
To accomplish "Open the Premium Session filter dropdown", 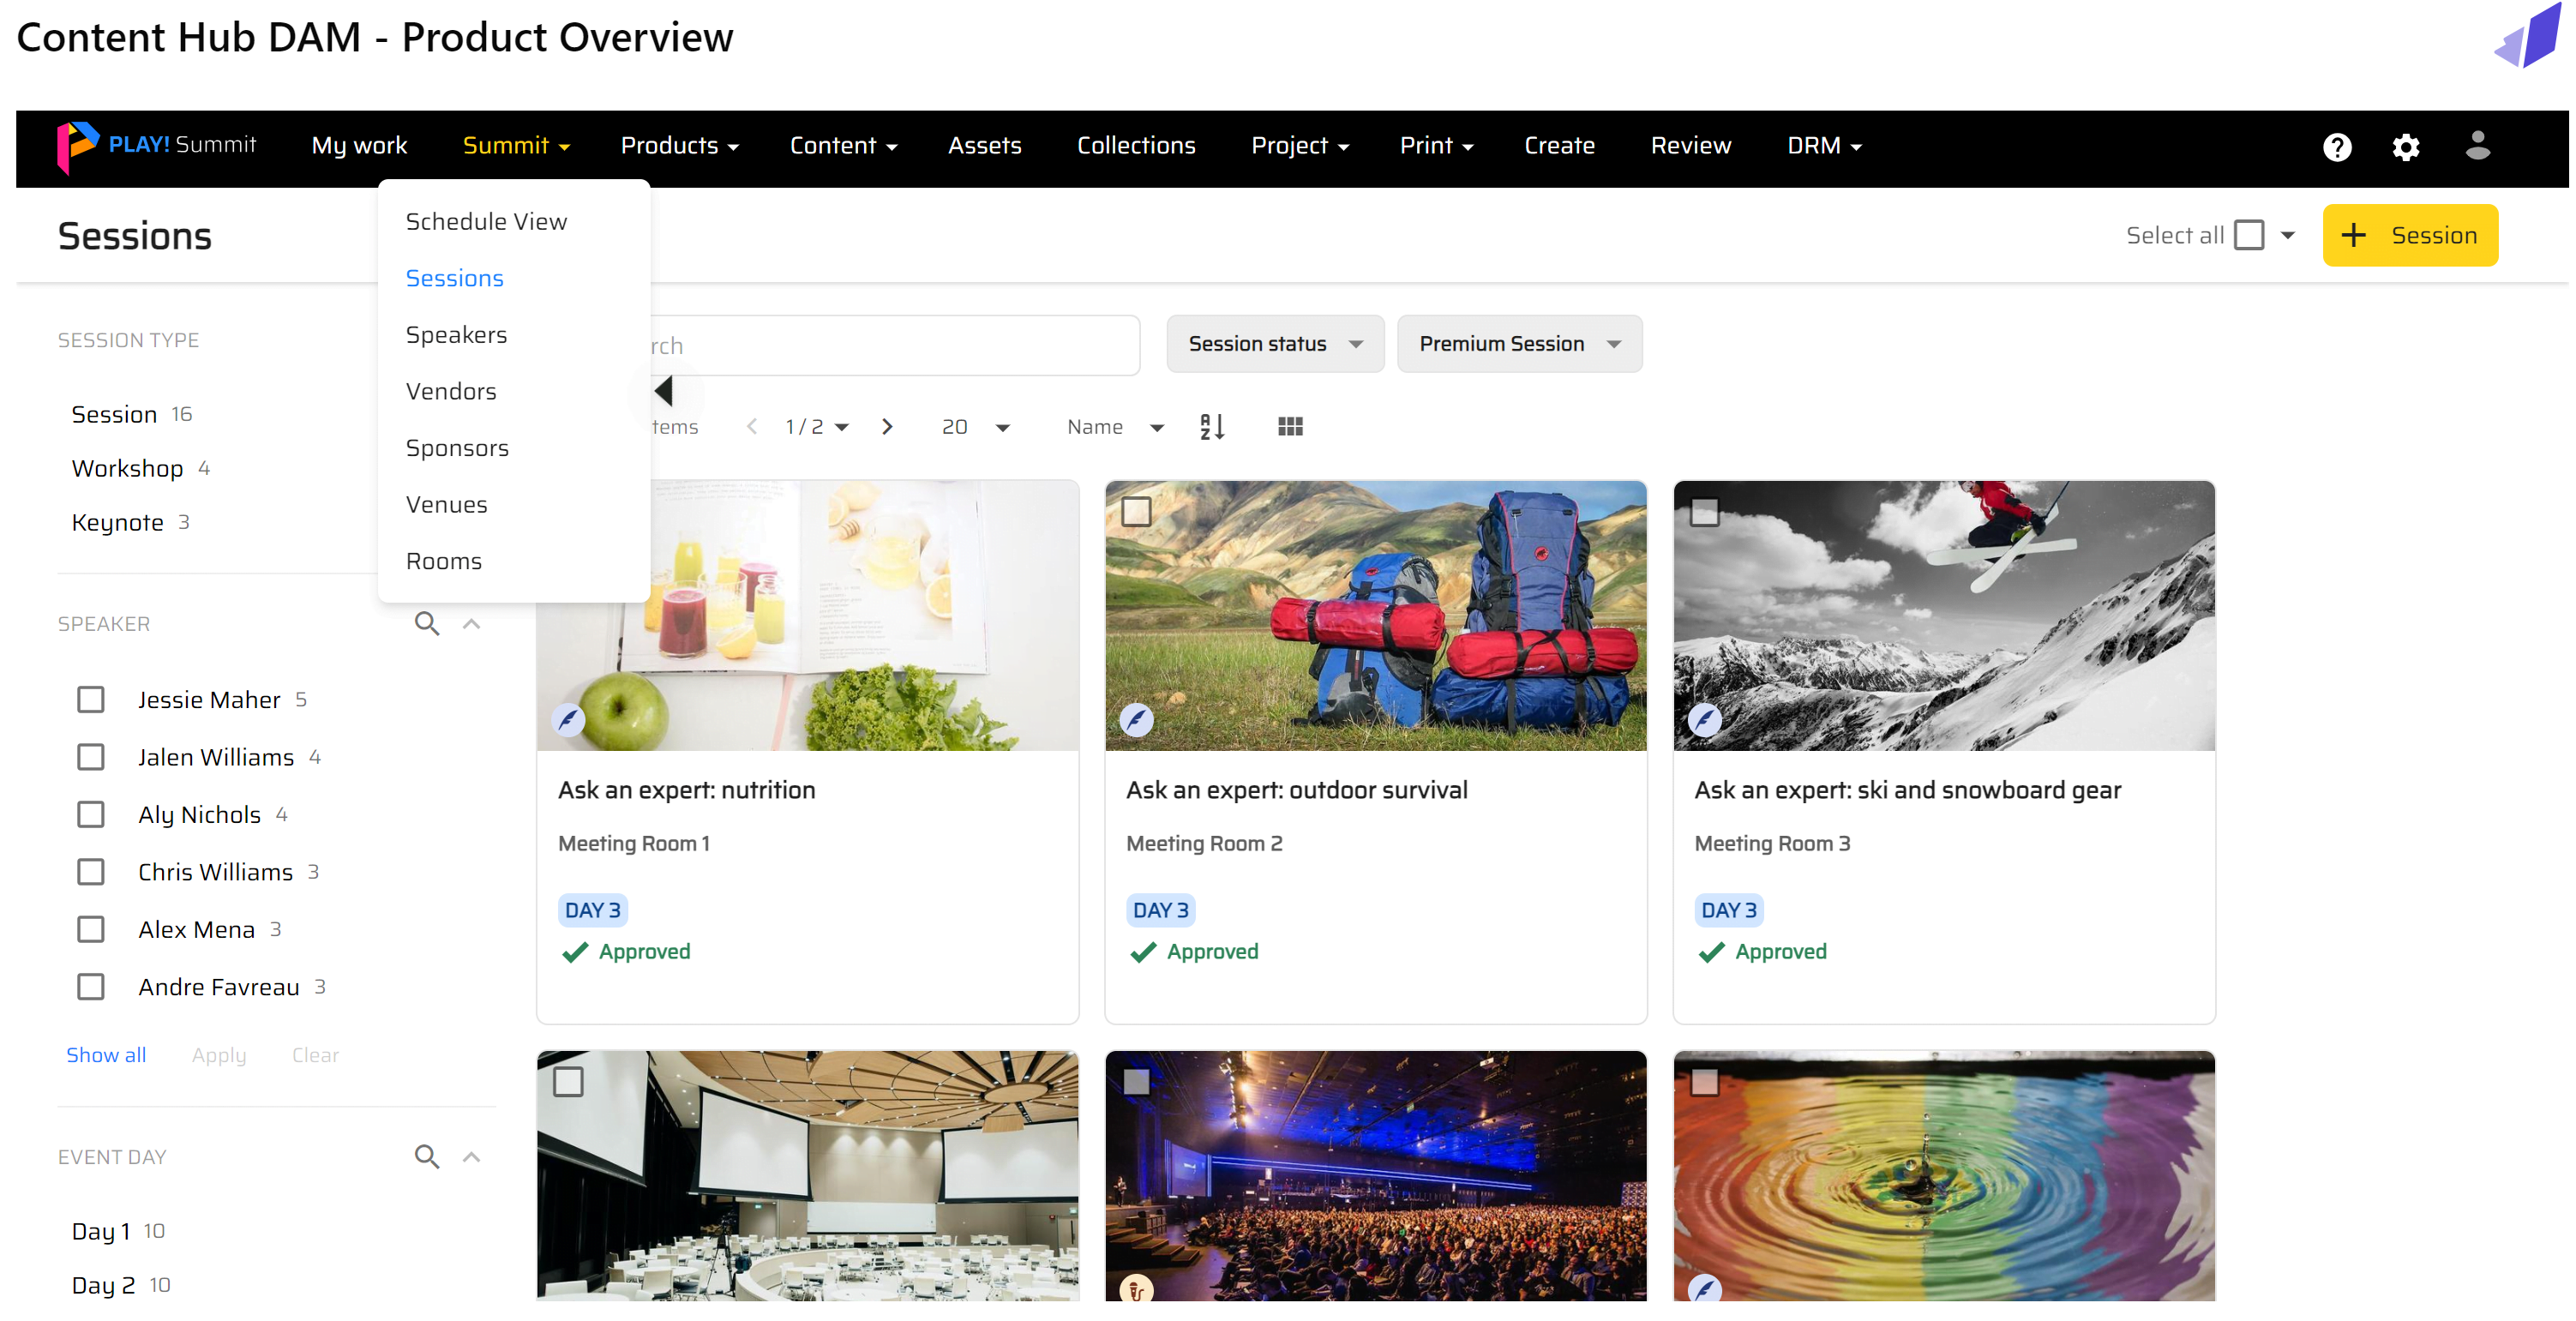I will [1518, 344].
